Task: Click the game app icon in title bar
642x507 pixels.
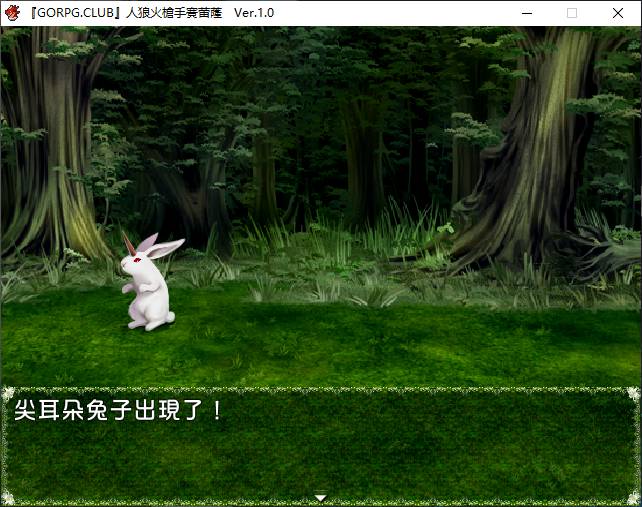Action: tap(12, 12)
